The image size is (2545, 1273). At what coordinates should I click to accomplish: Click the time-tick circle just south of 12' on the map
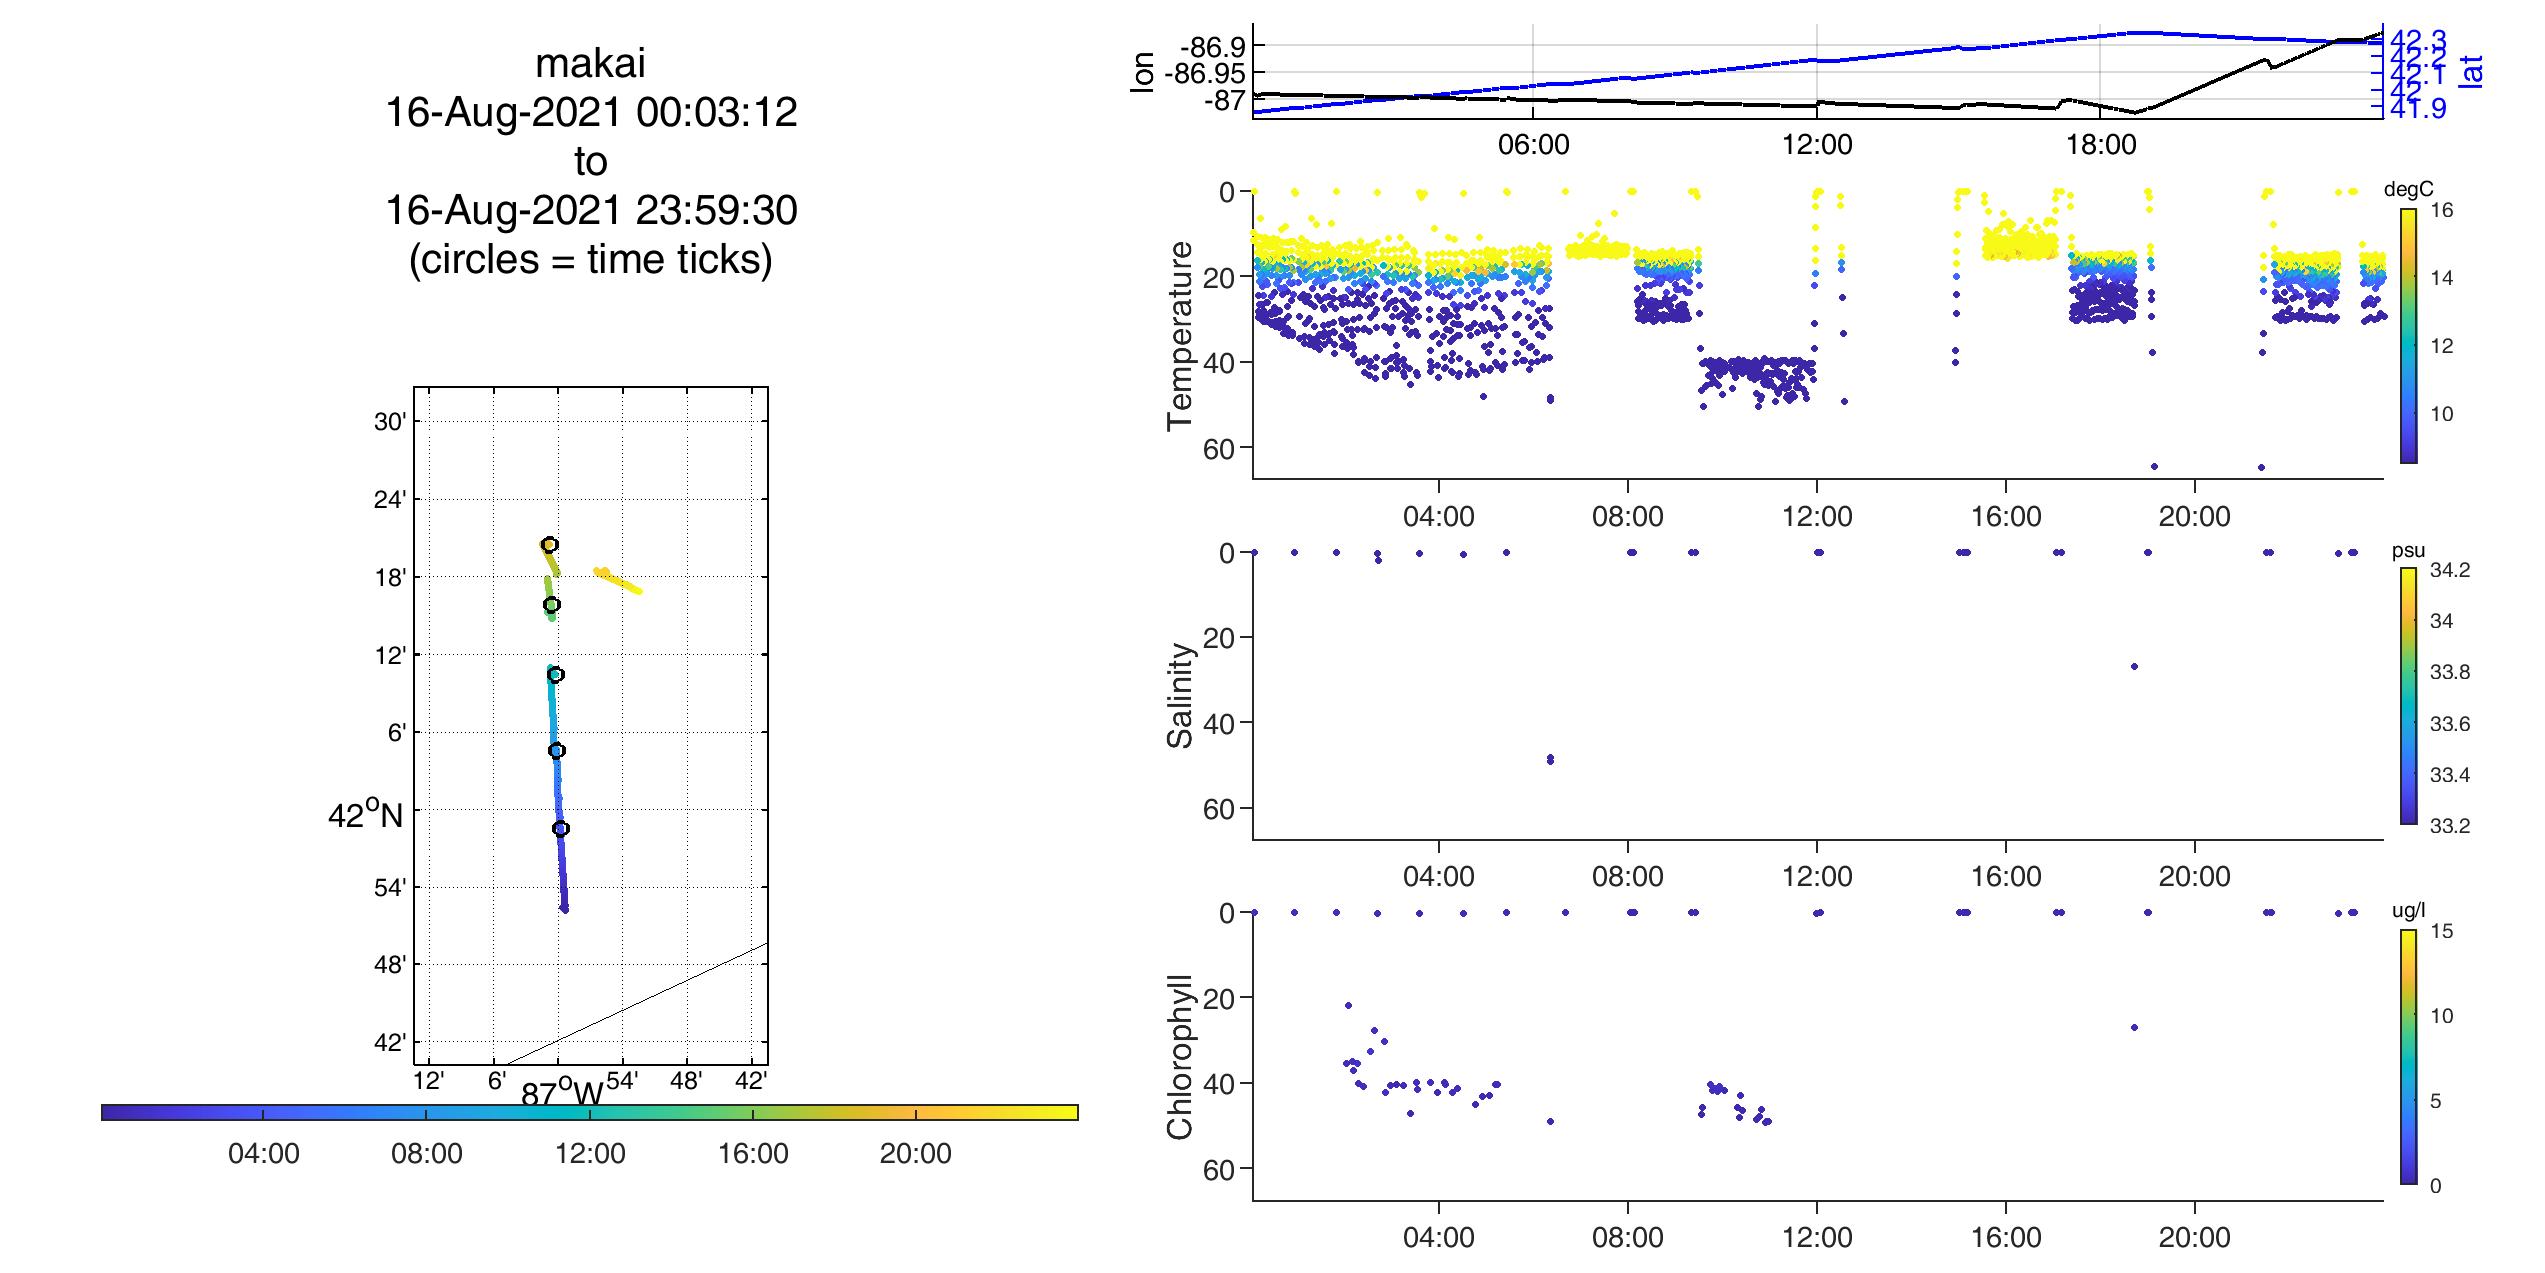(x=555, y=675)
